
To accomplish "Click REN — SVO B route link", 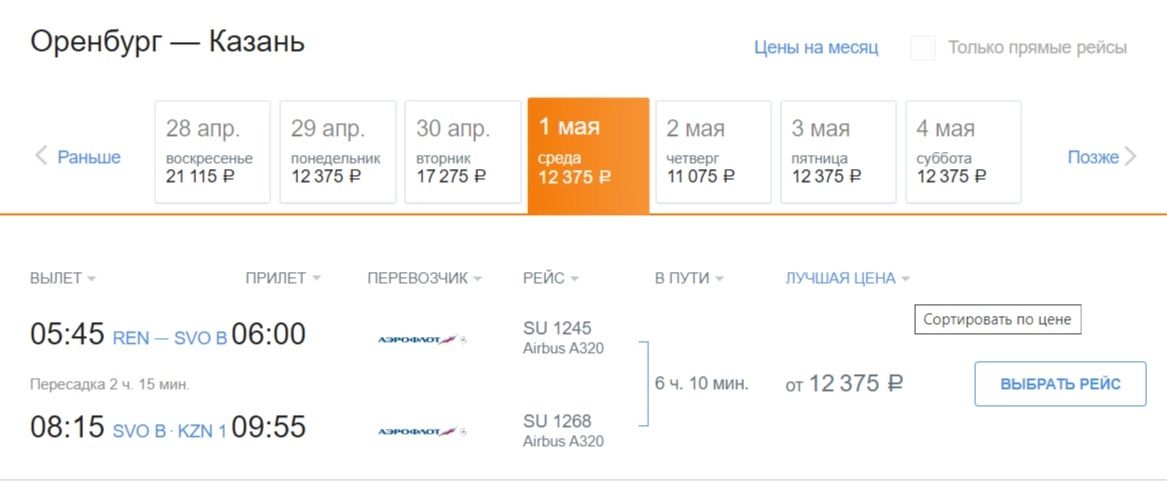I will 169,338.
